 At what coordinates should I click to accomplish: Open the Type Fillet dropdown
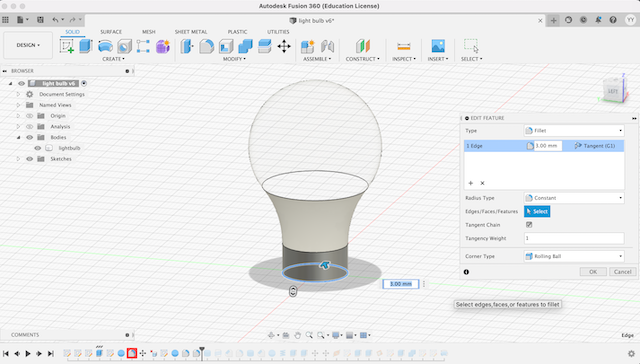coord(574,131)
